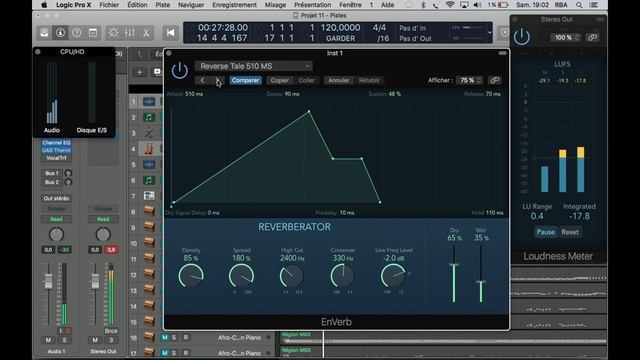640x360 pixels.
Task: Toggle the Comparer button
Action: coord(245,80)
